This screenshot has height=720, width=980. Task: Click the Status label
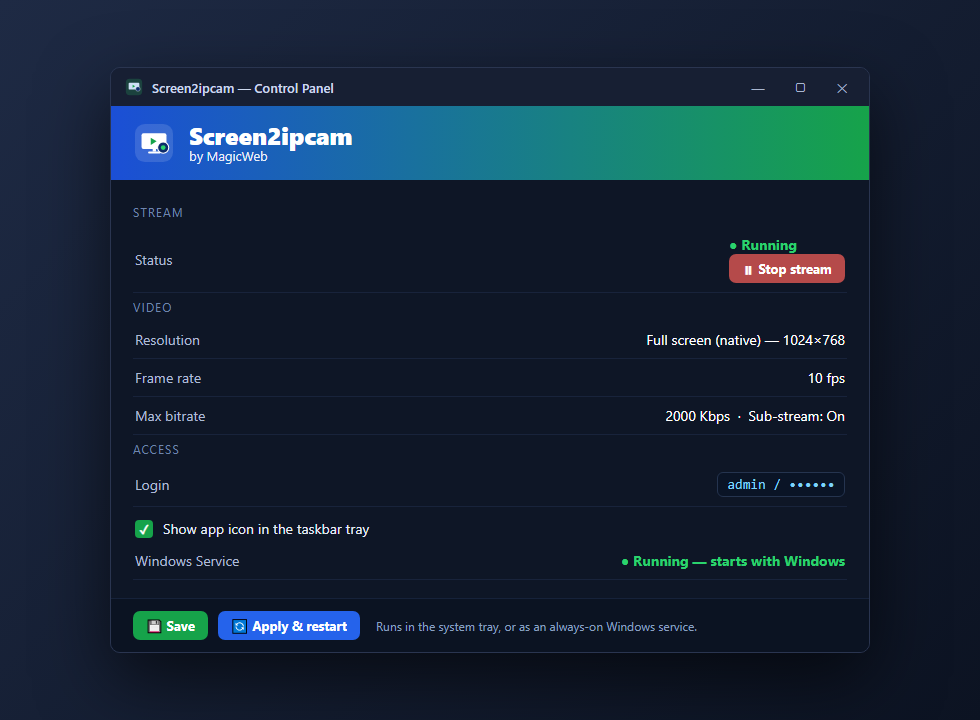click(x=154, y=260)
